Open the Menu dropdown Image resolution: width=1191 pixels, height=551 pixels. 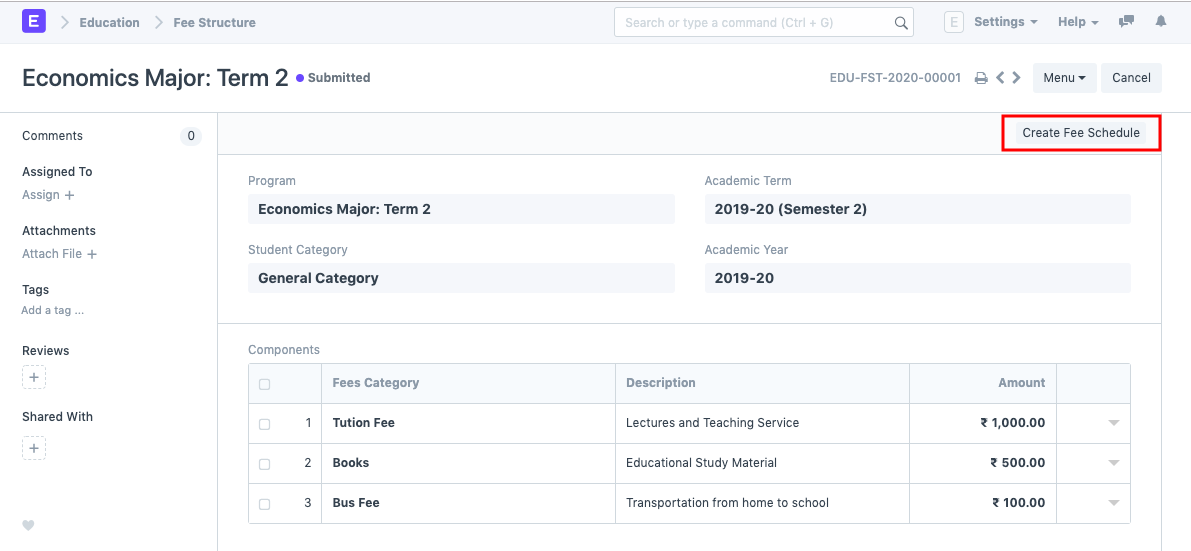click(1064, 78)
